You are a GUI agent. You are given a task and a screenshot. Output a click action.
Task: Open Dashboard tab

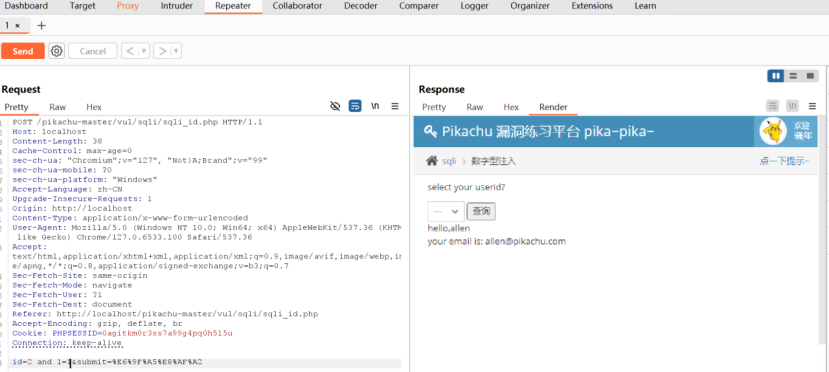click(x=26, y=6)
